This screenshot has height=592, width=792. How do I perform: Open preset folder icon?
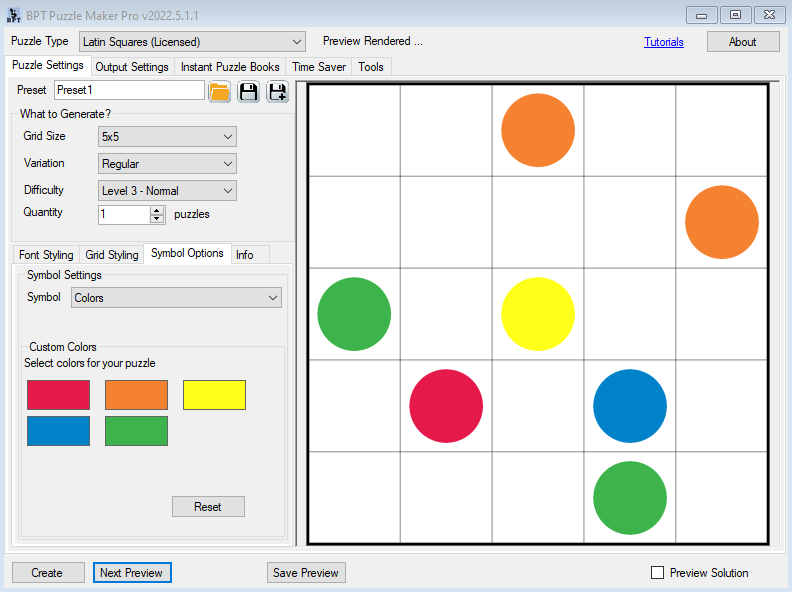pos(219,92)
